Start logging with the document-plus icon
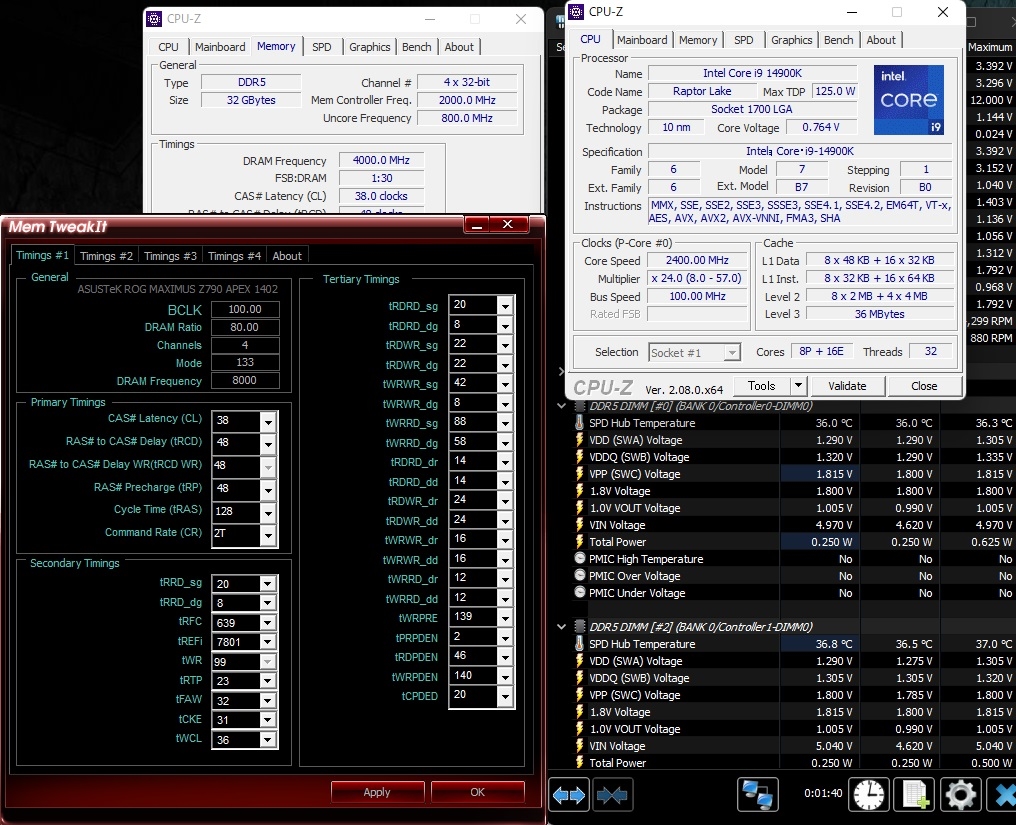Image resolution: width=1016 pixels, height=825 pixels. (914, 795)
